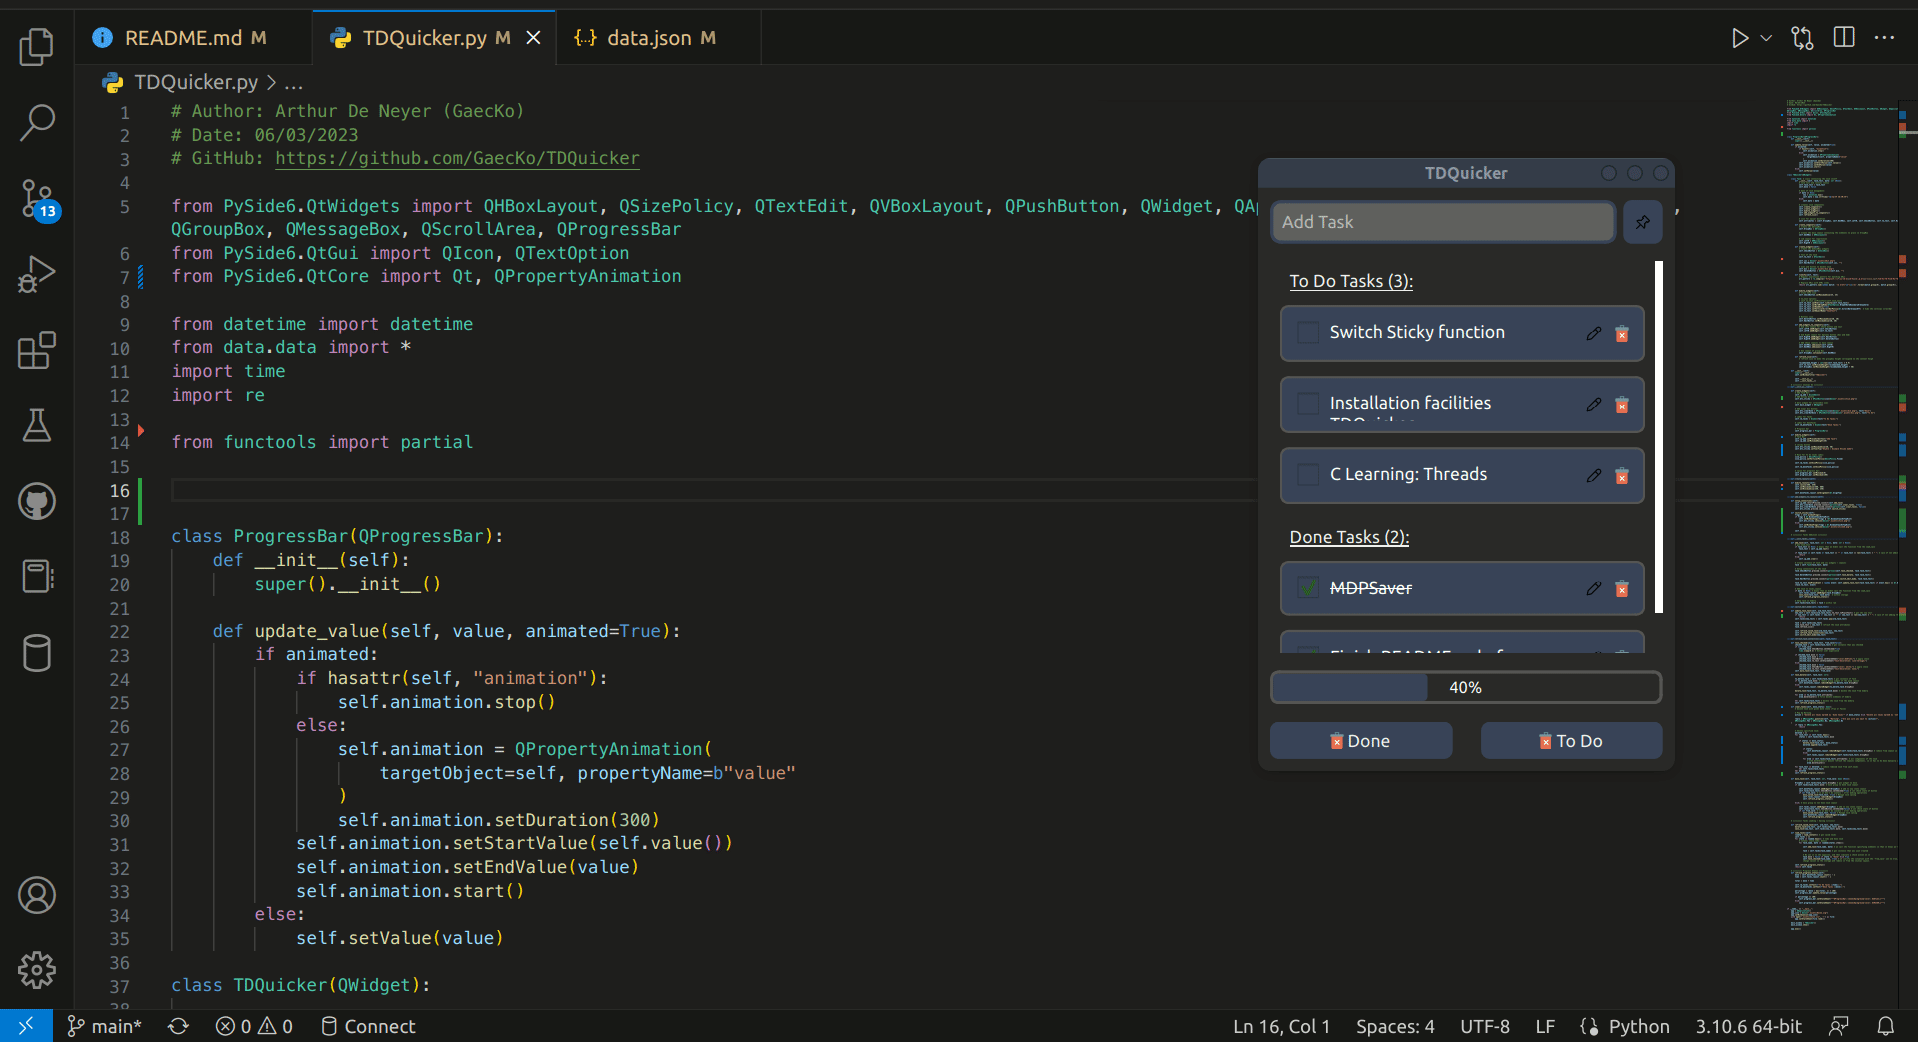Change file encoding UTF-8
This screenshot has height=1042, width=1918.
click(x=1485, y=1026)
